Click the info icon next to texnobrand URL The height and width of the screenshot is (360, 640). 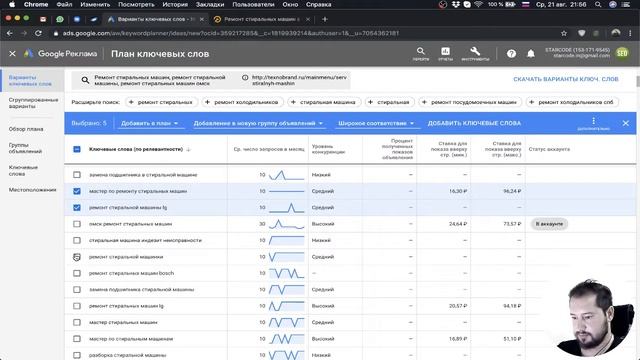tap(245, 77)
